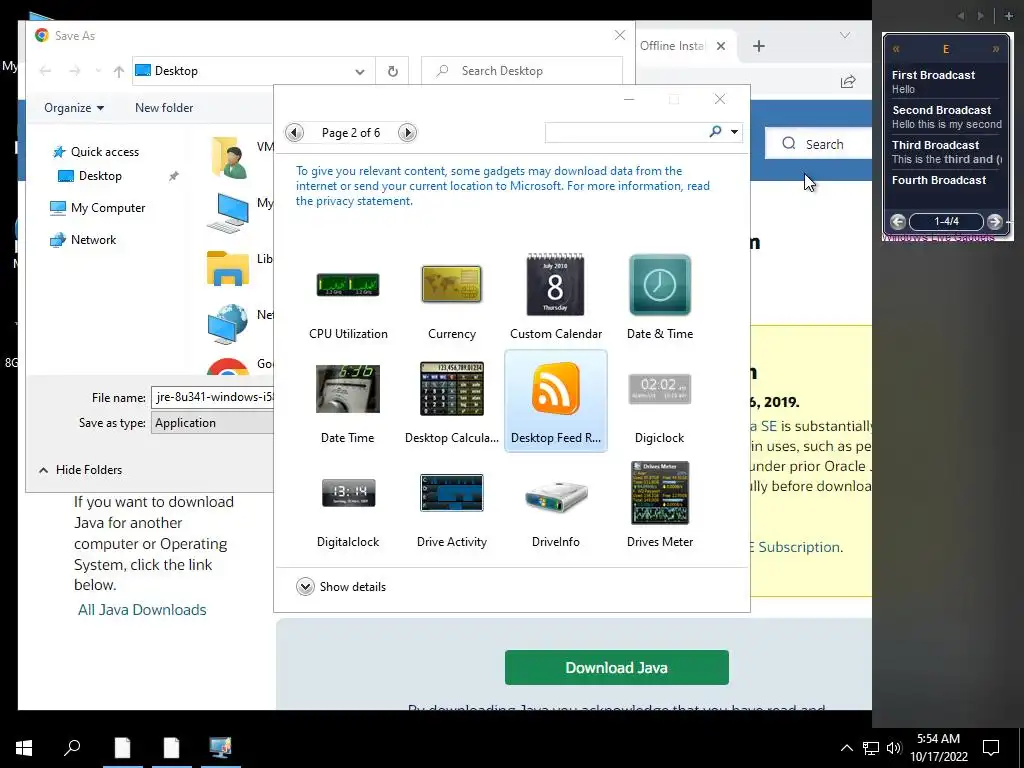Click the taskbar volume icon
The image size is (1024, 768).
[x=894, y=748]
